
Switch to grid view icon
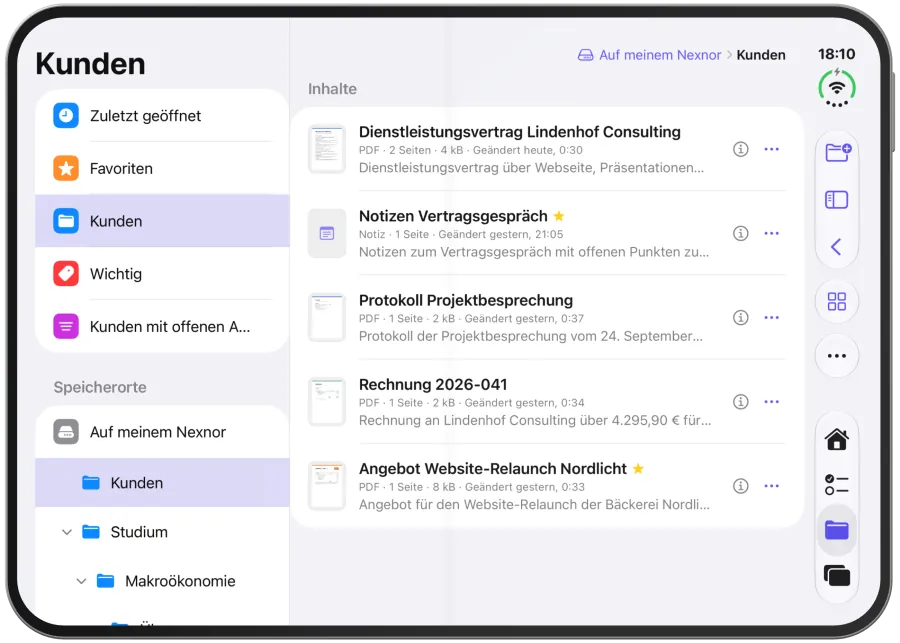[x=836, y=301]
